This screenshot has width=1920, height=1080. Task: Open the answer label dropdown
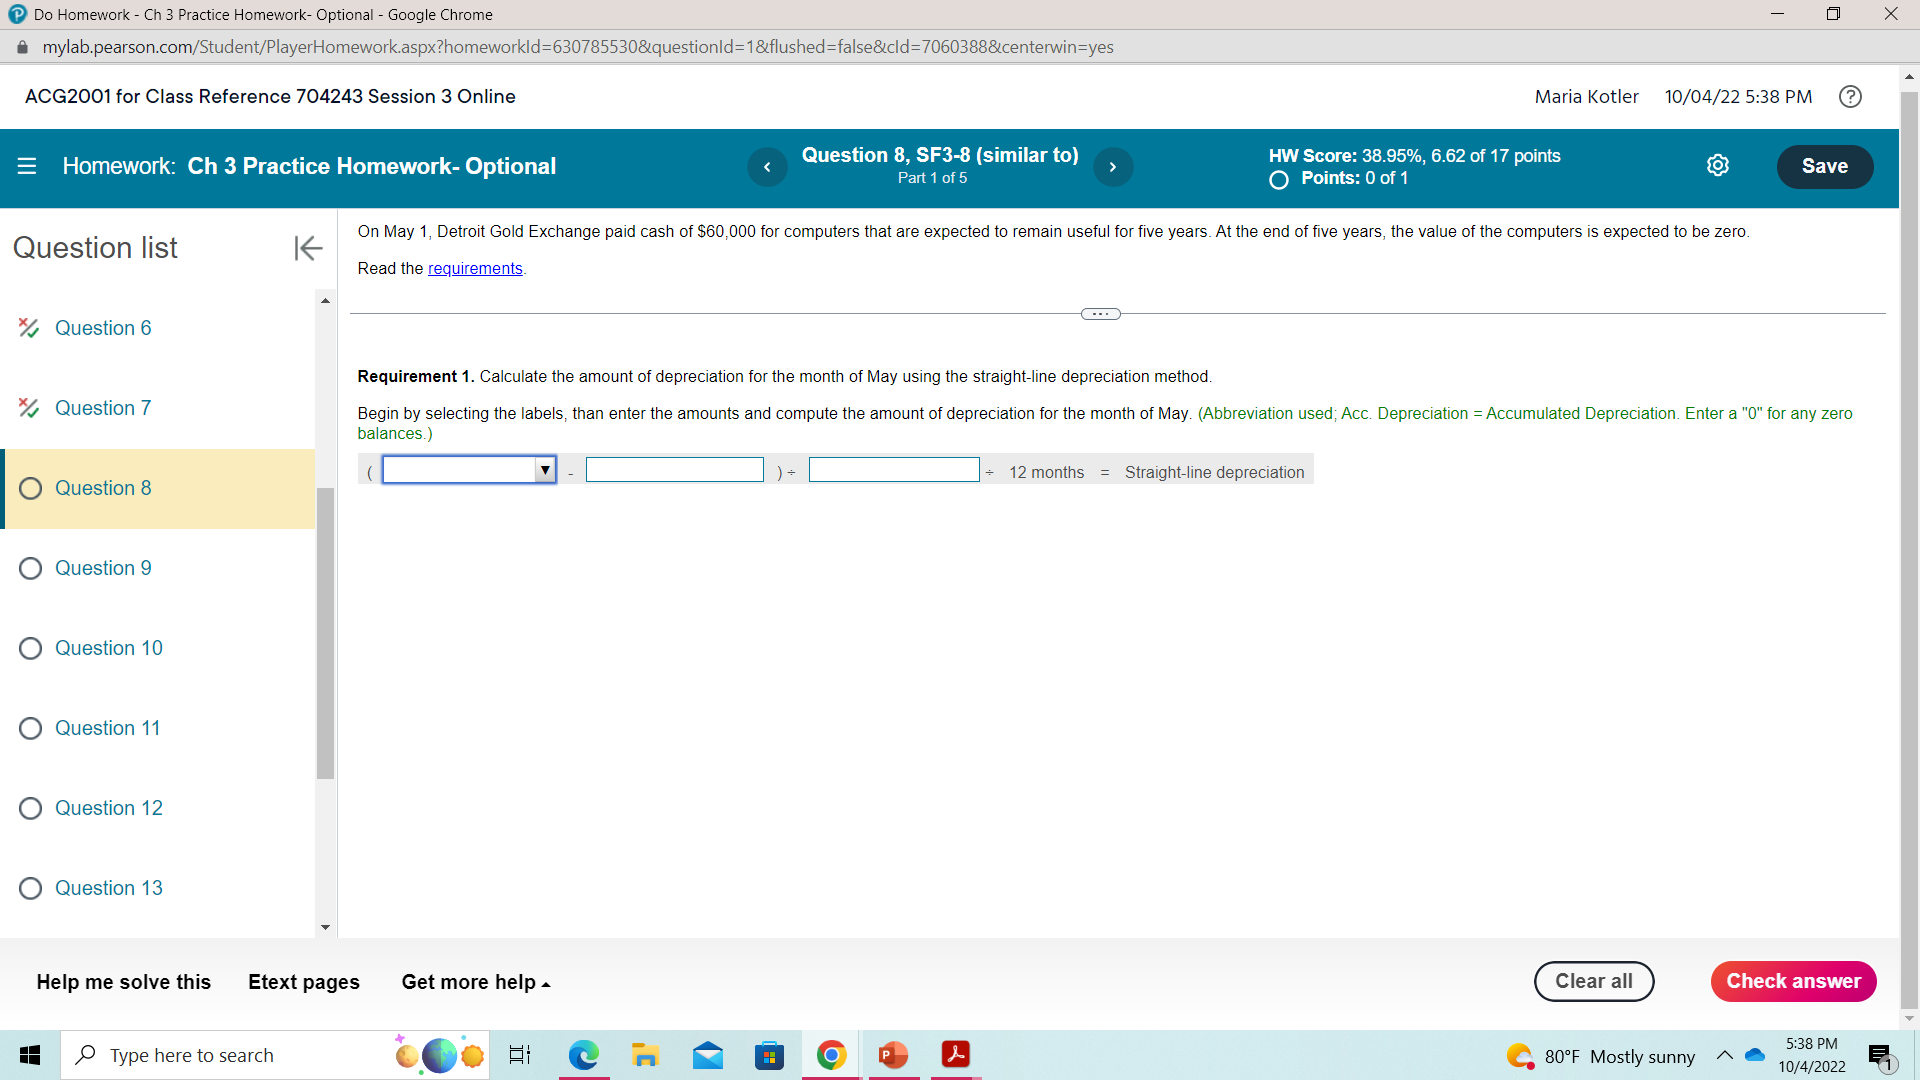click(x=545, y=469)
